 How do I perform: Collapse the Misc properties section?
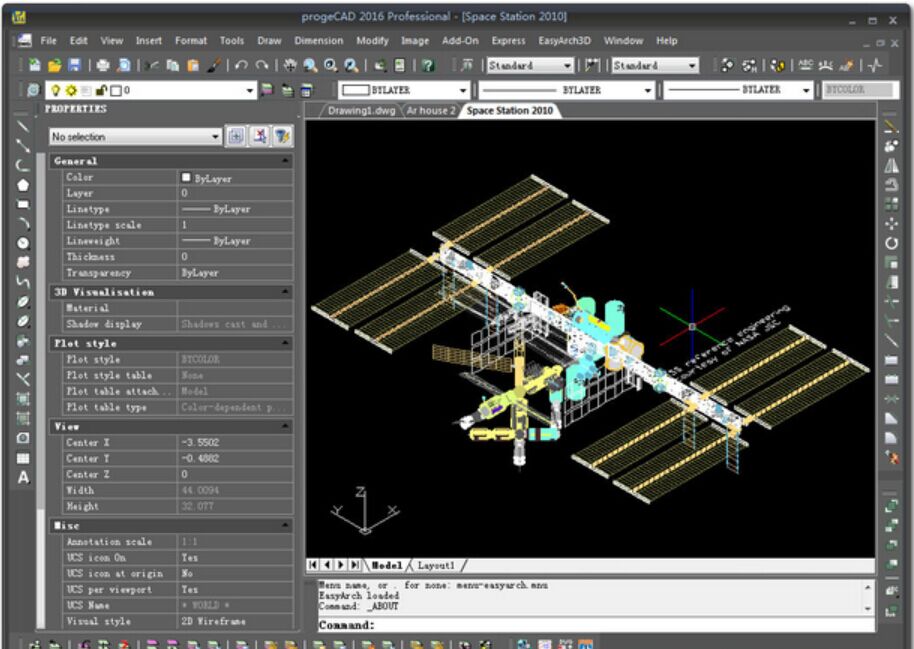pos(286,525)
